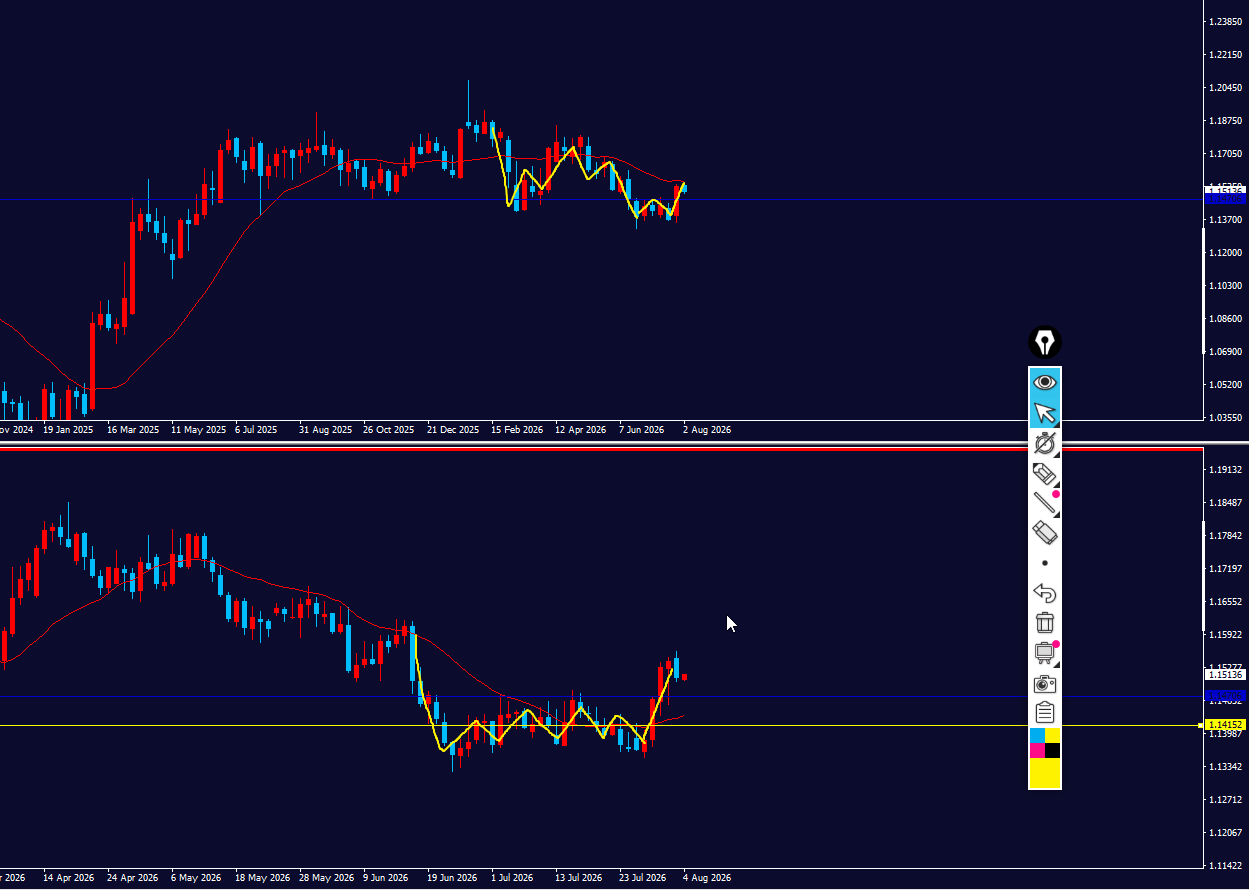Click the 21 Dec 2025 date label
This screenshot has height=890, width=1249.
tap(453, 430)
